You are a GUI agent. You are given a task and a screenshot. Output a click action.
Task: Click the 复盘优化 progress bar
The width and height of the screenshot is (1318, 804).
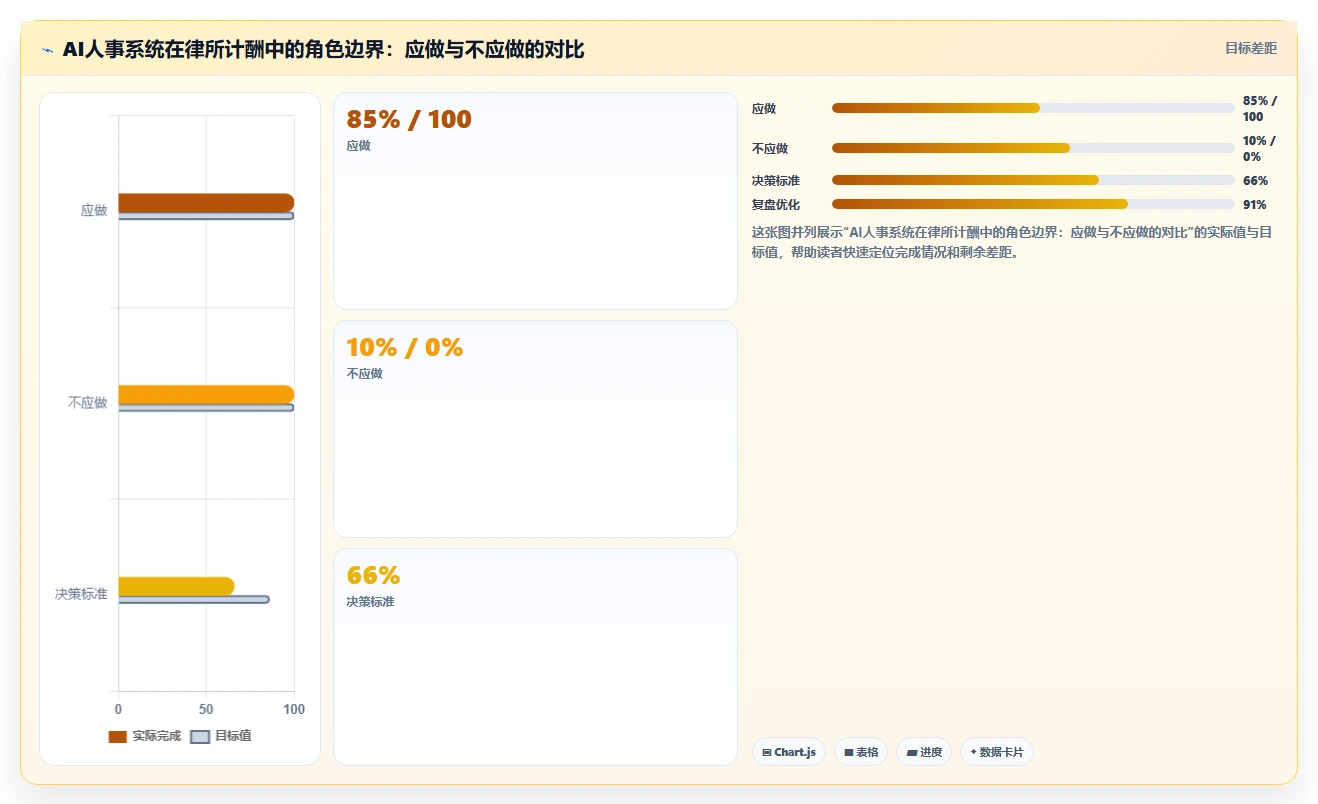[1033, 204]
